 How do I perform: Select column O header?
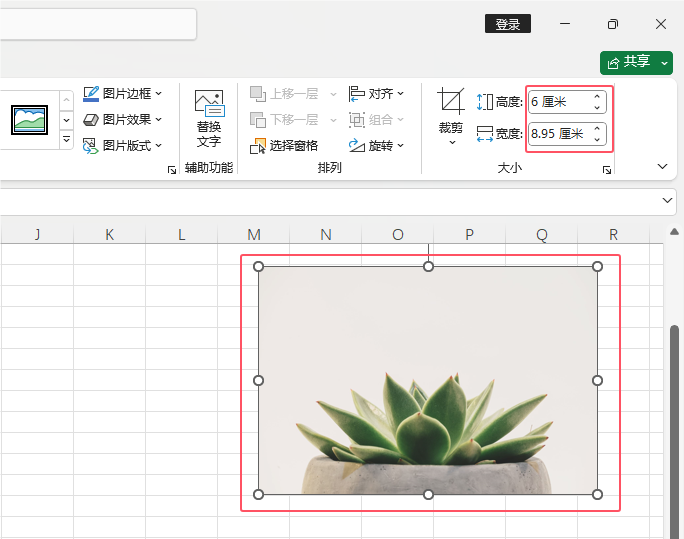pos(397,235)
